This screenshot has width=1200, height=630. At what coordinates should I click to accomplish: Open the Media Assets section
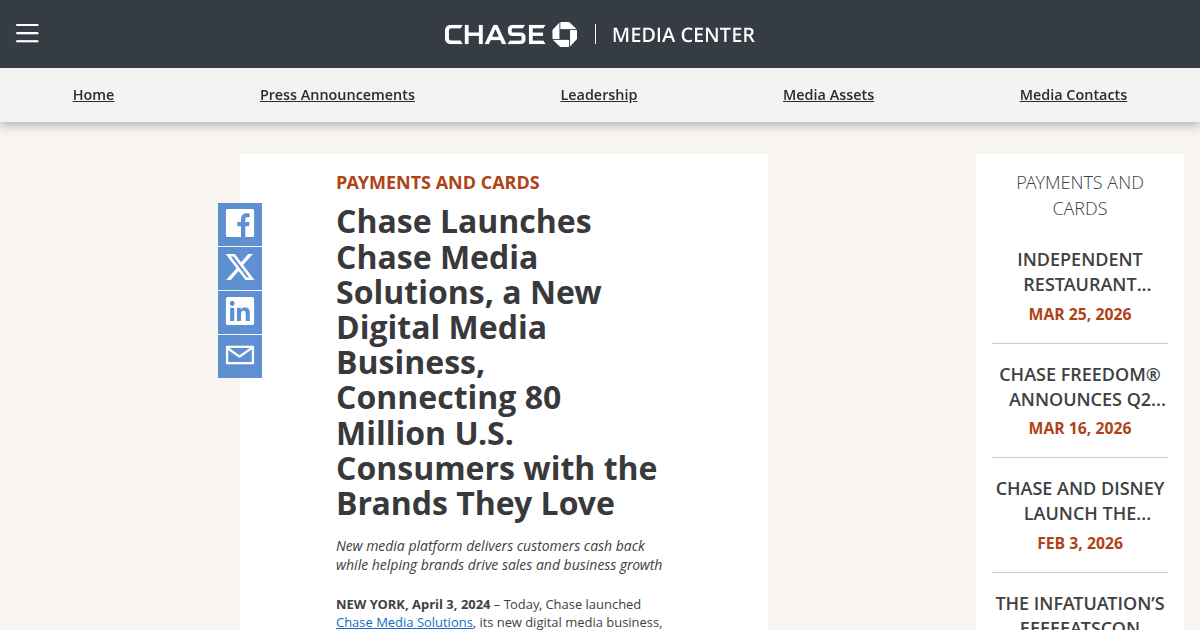(828, 94)
